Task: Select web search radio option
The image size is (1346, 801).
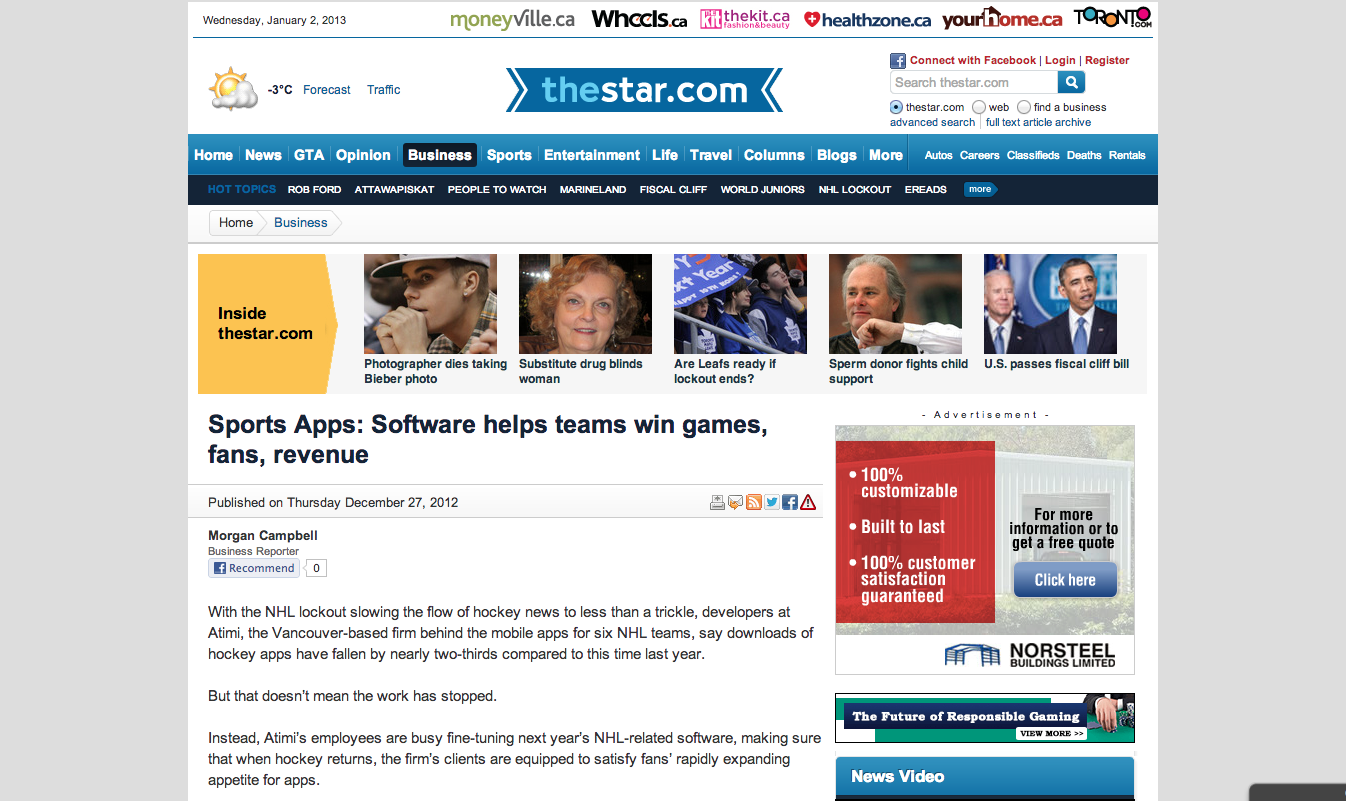Action: tap(978, 107)
